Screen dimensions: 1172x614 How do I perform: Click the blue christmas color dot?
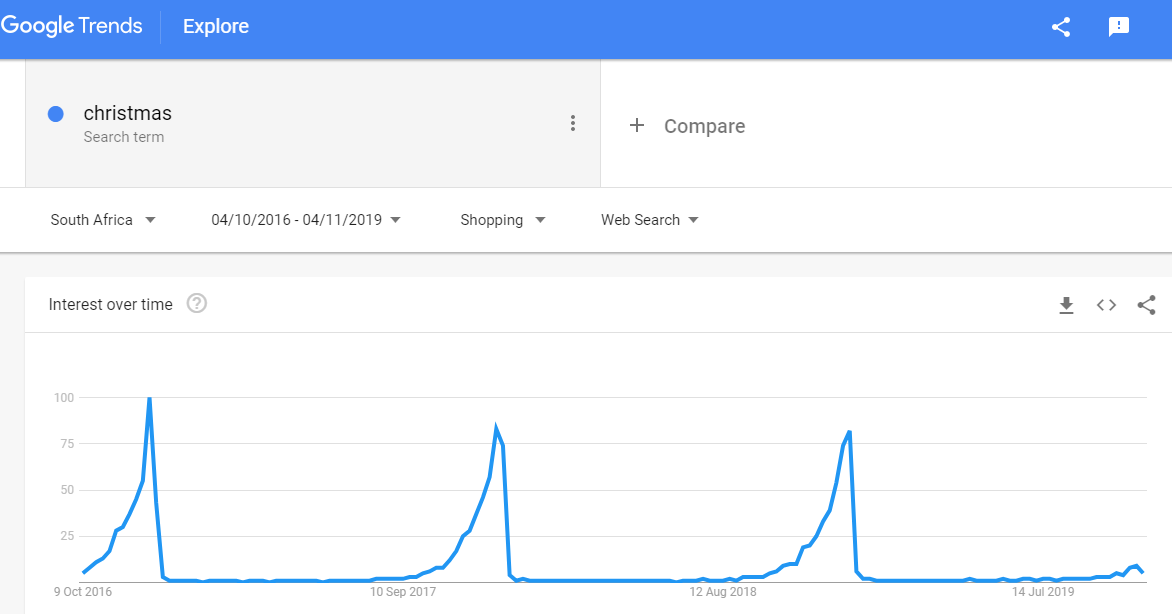coord(55,114)
